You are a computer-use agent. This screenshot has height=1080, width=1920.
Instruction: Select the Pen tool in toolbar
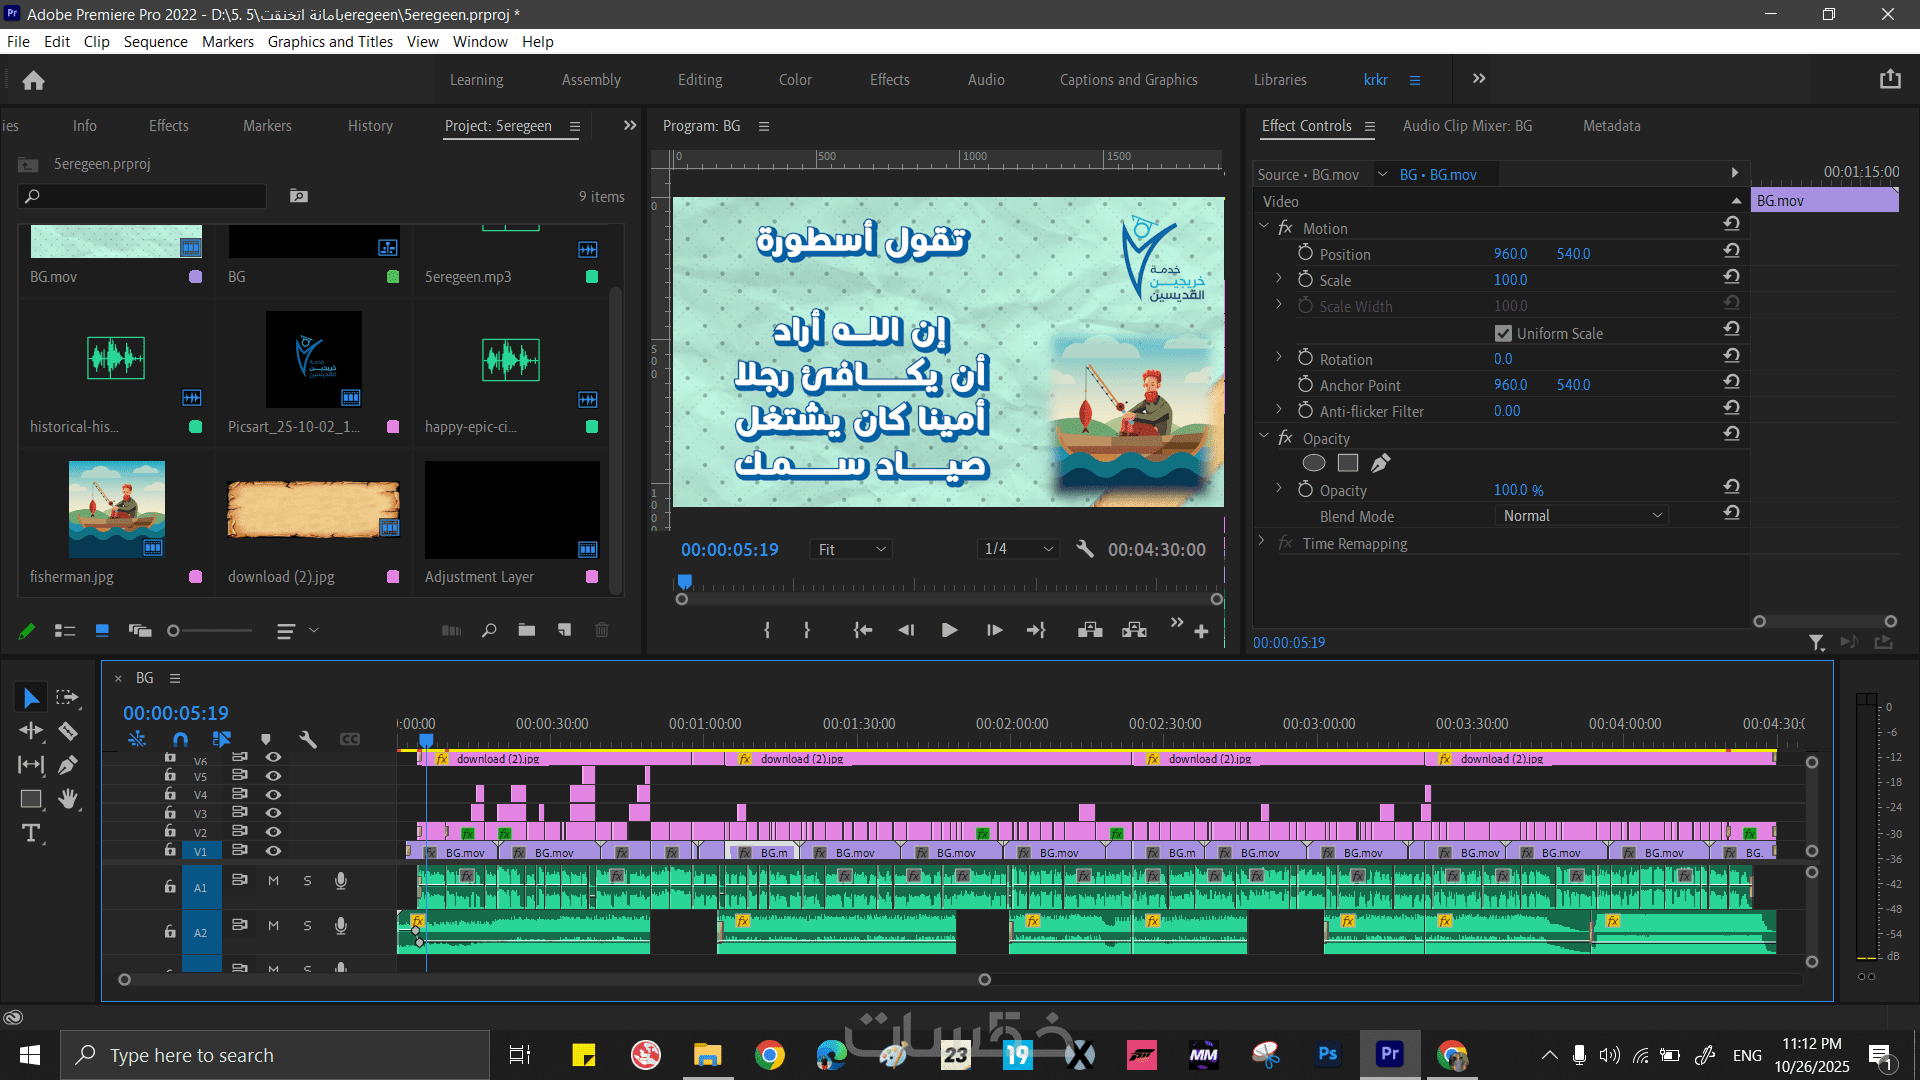click(68, 765)
